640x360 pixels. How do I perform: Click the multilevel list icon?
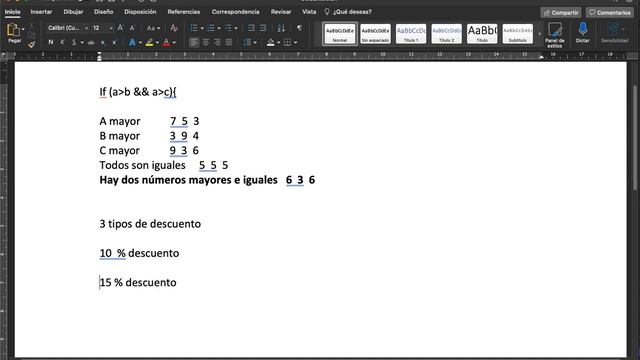(x=228, y=28)
